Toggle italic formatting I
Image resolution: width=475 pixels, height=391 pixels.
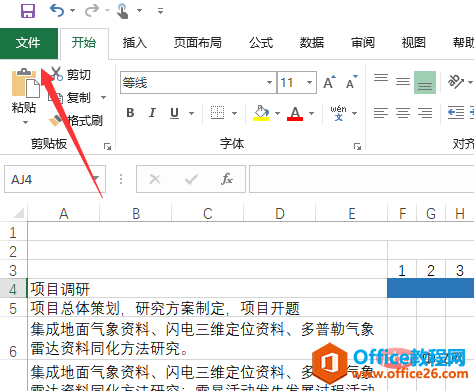pyautogui.click(x=152, y=113)
